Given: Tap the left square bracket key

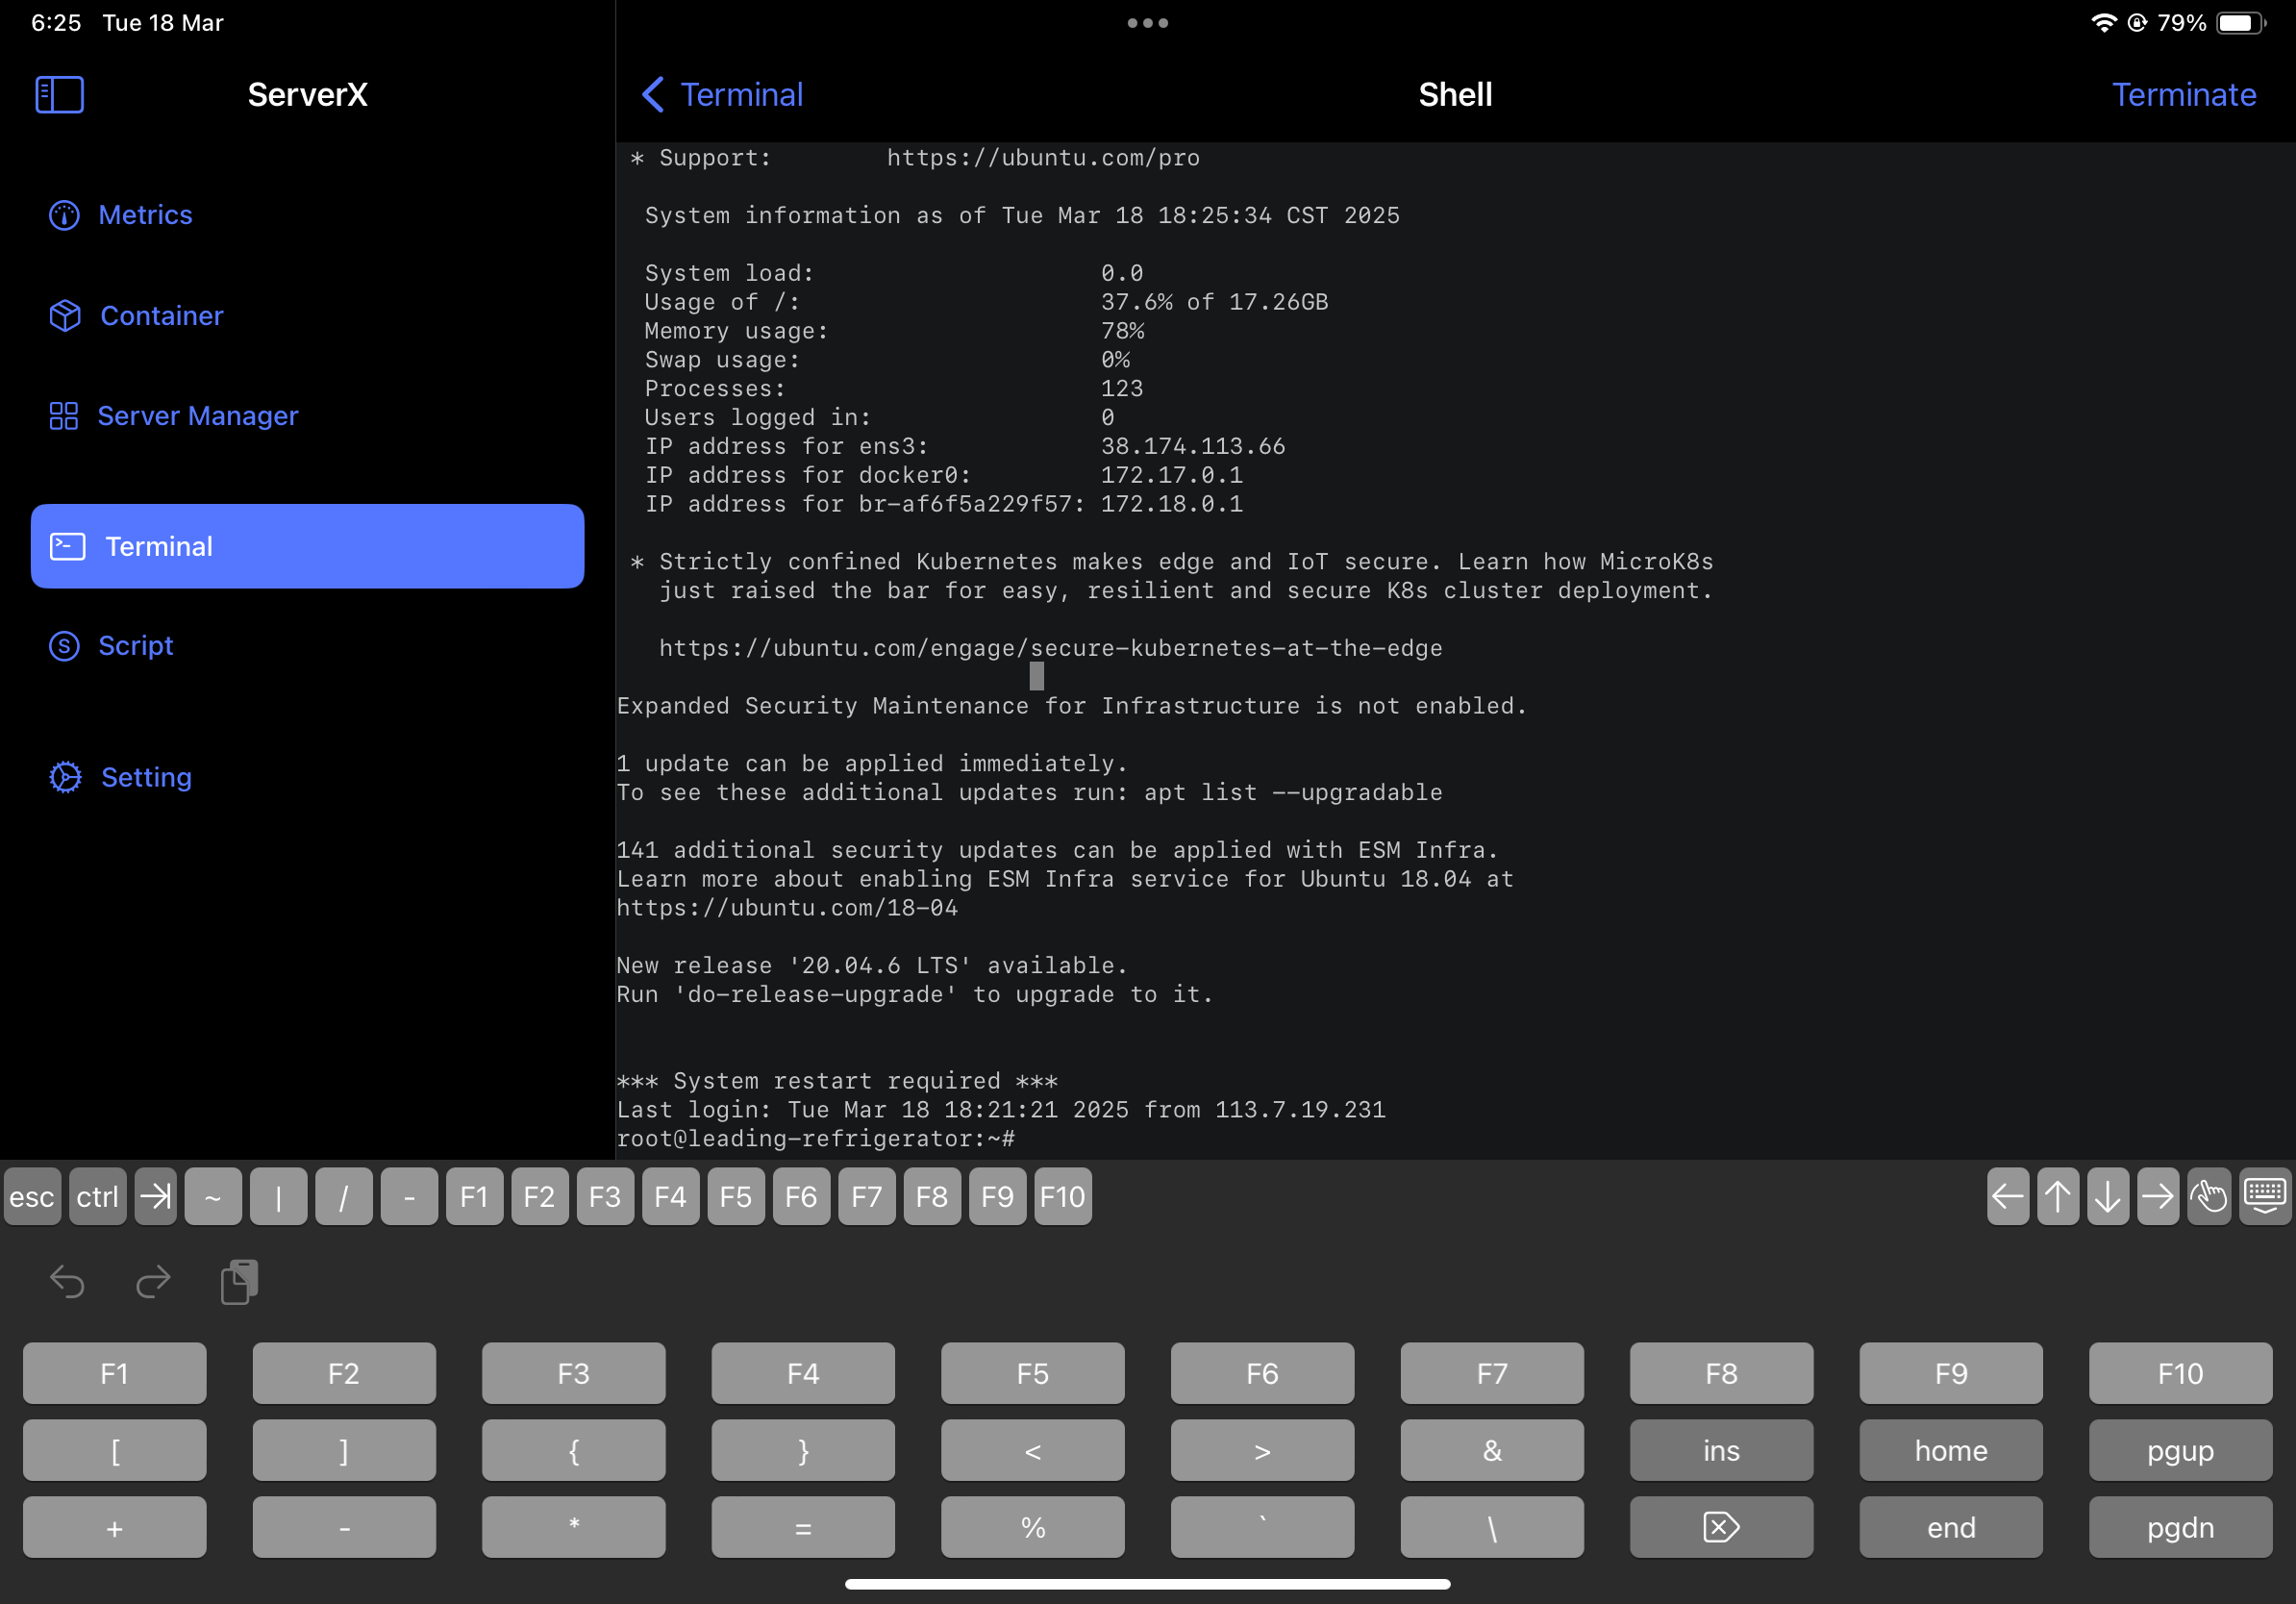Looking at the screenshot, I should 115,1450.
